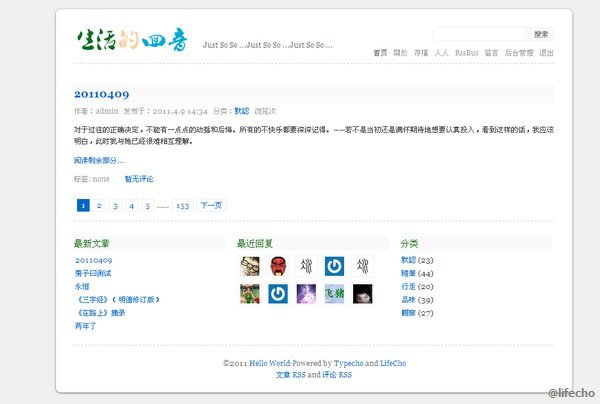
Task: Open the 存檔 archive navigation item
Action: tap(421, 53)
